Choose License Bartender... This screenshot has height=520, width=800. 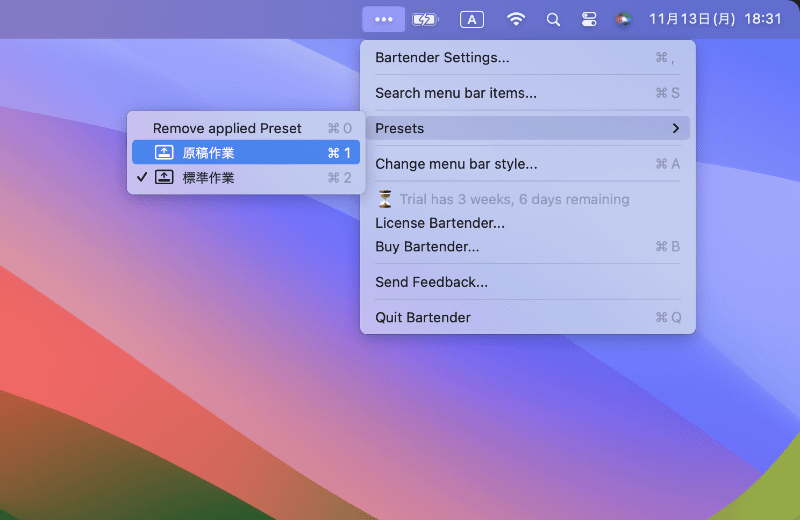click(x=528, y=223)
